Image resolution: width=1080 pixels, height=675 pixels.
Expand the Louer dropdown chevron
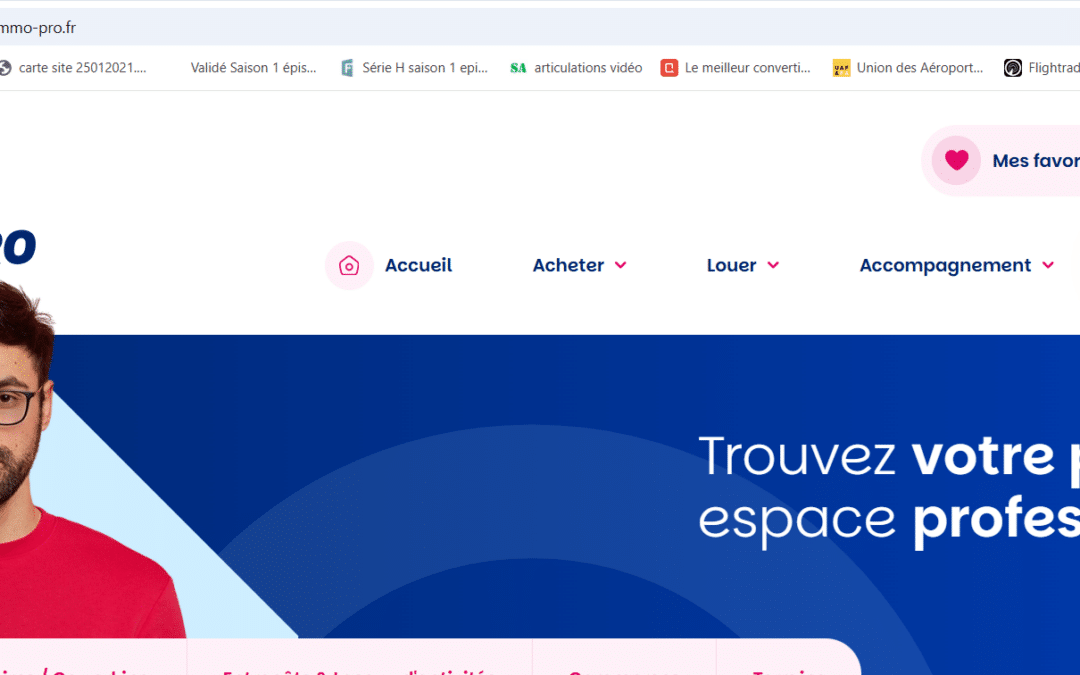773,265
